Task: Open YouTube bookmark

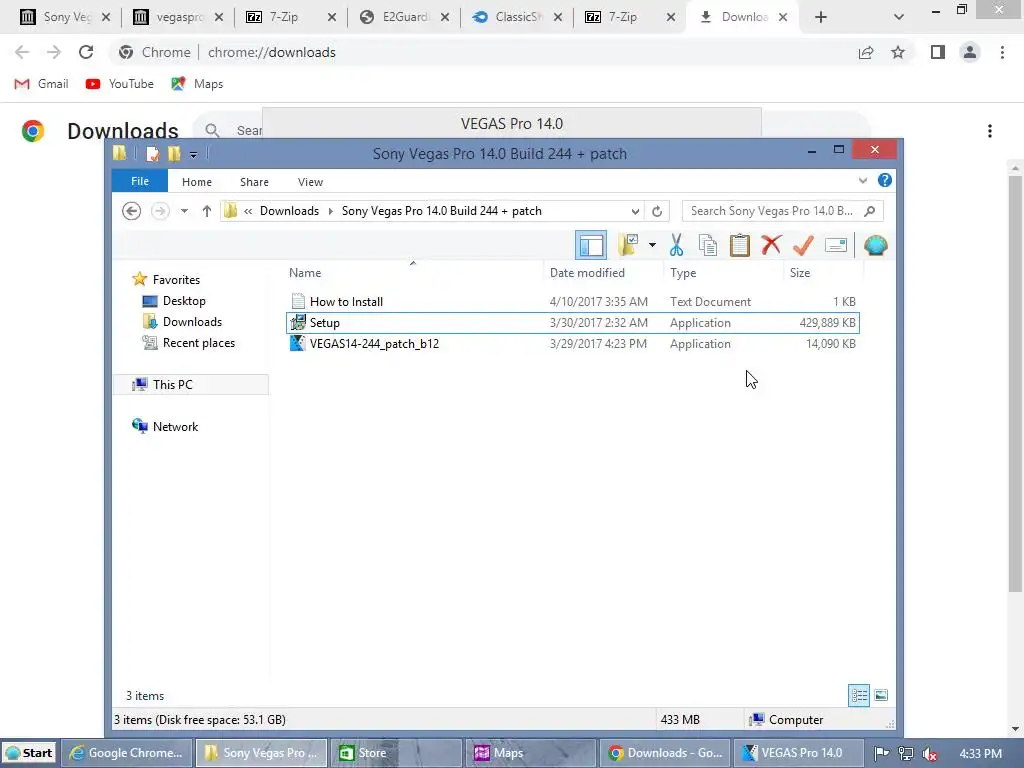Action: click(120, 84)
